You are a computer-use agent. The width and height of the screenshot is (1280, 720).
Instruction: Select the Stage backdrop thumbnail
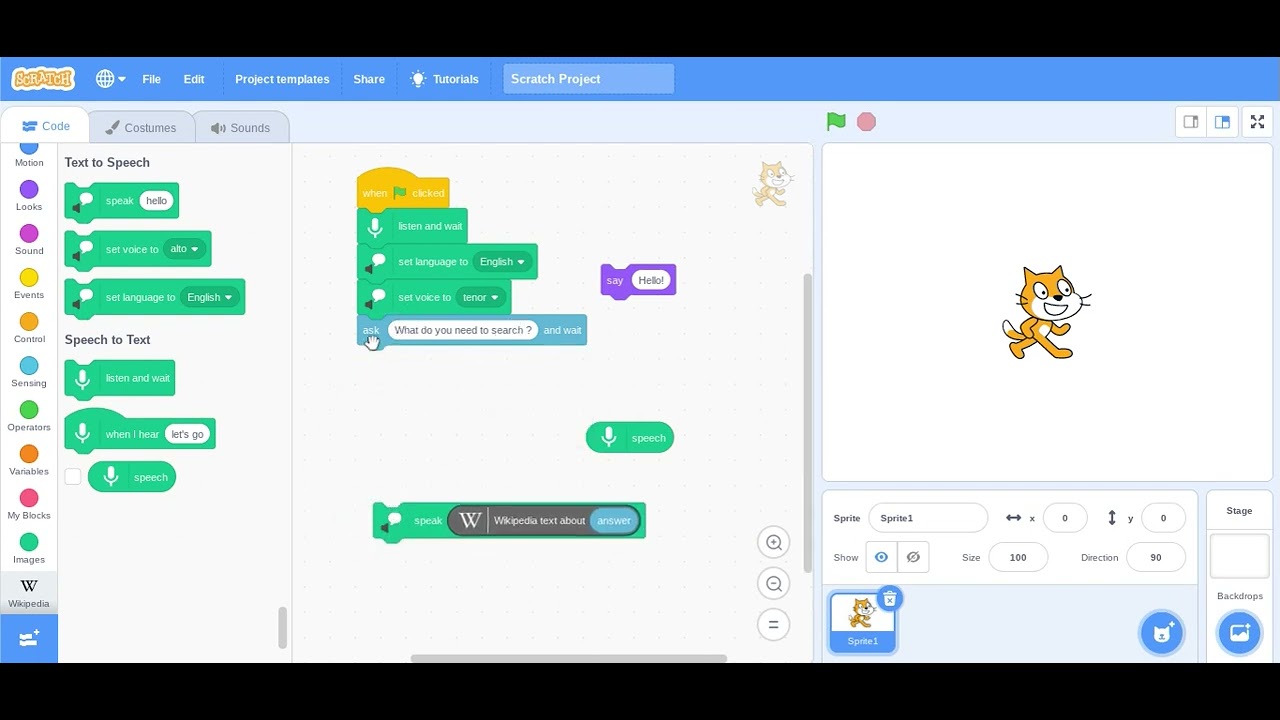click(x=1239, y=556)
